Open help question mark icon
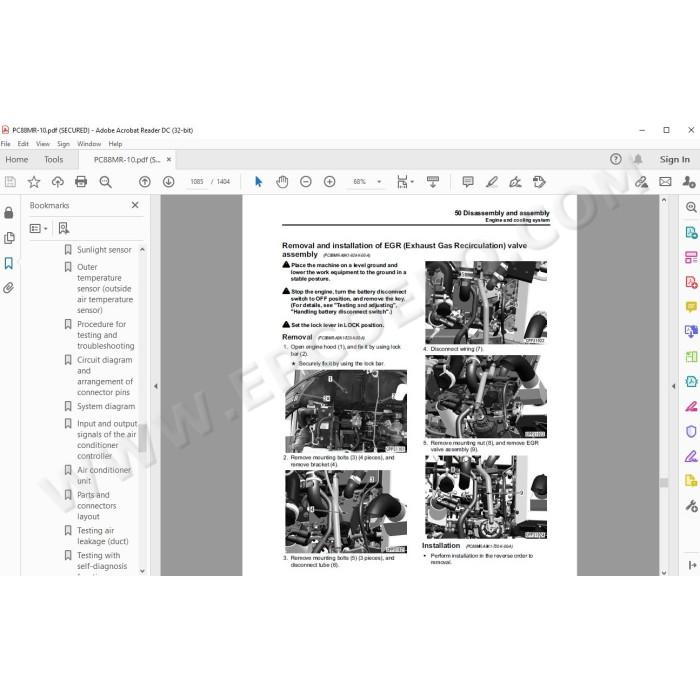The width and height of the screenshot is (700, 700). pos(616,159)
